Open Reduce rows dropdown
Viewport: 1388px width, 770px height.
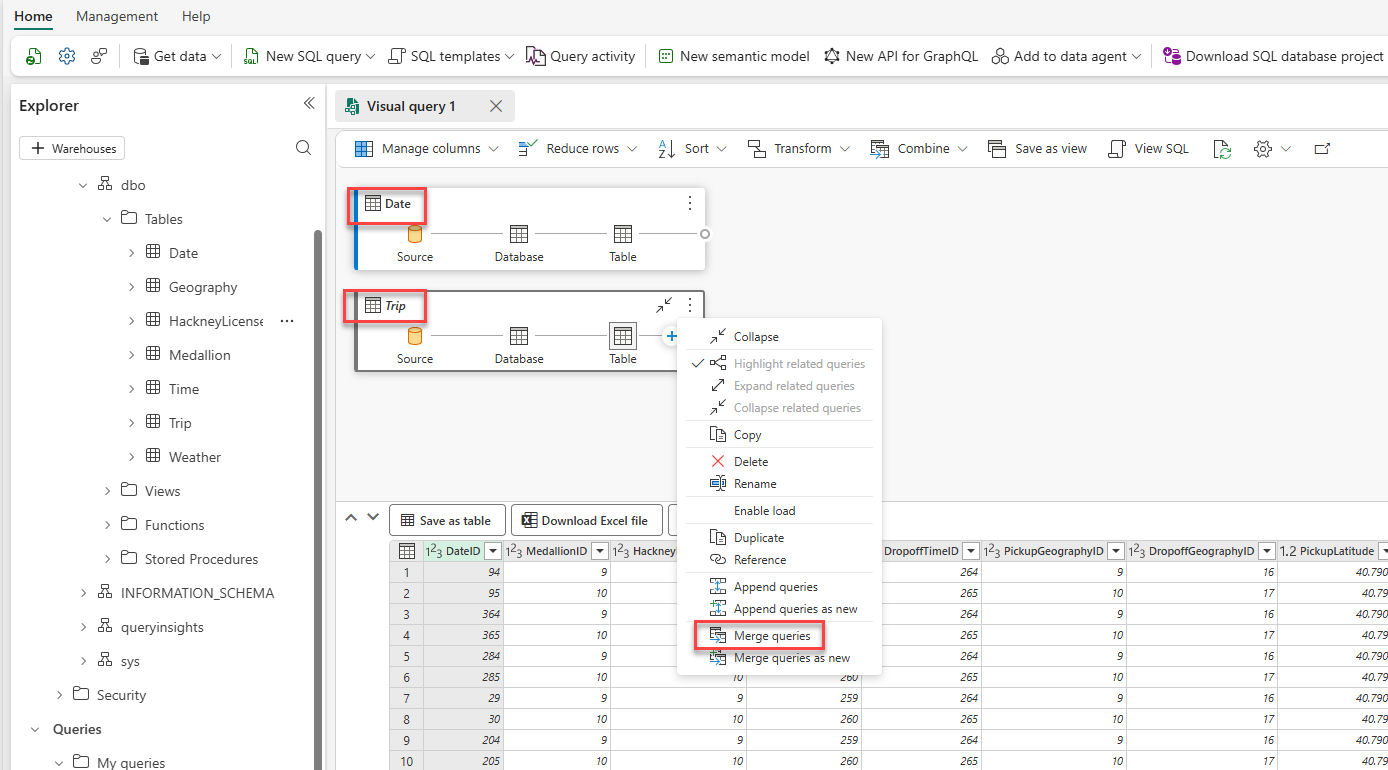tap(577, 148)
